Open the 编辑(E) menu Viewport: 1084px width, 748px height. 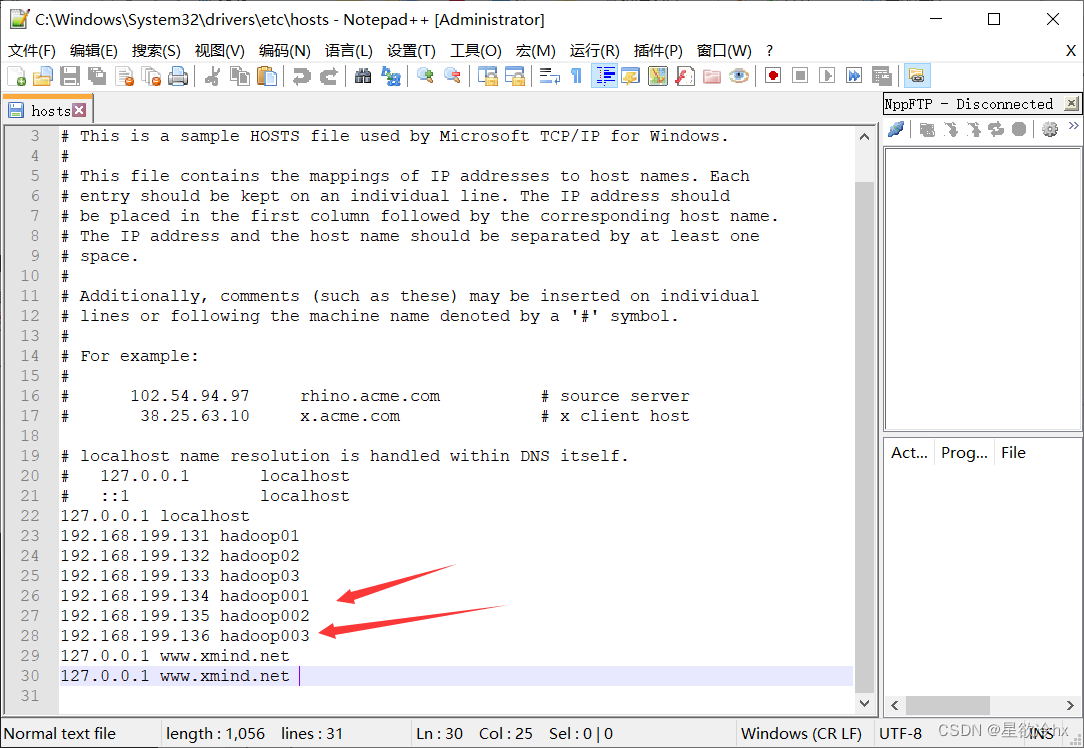pyautogui.click(x=94, y=50)
